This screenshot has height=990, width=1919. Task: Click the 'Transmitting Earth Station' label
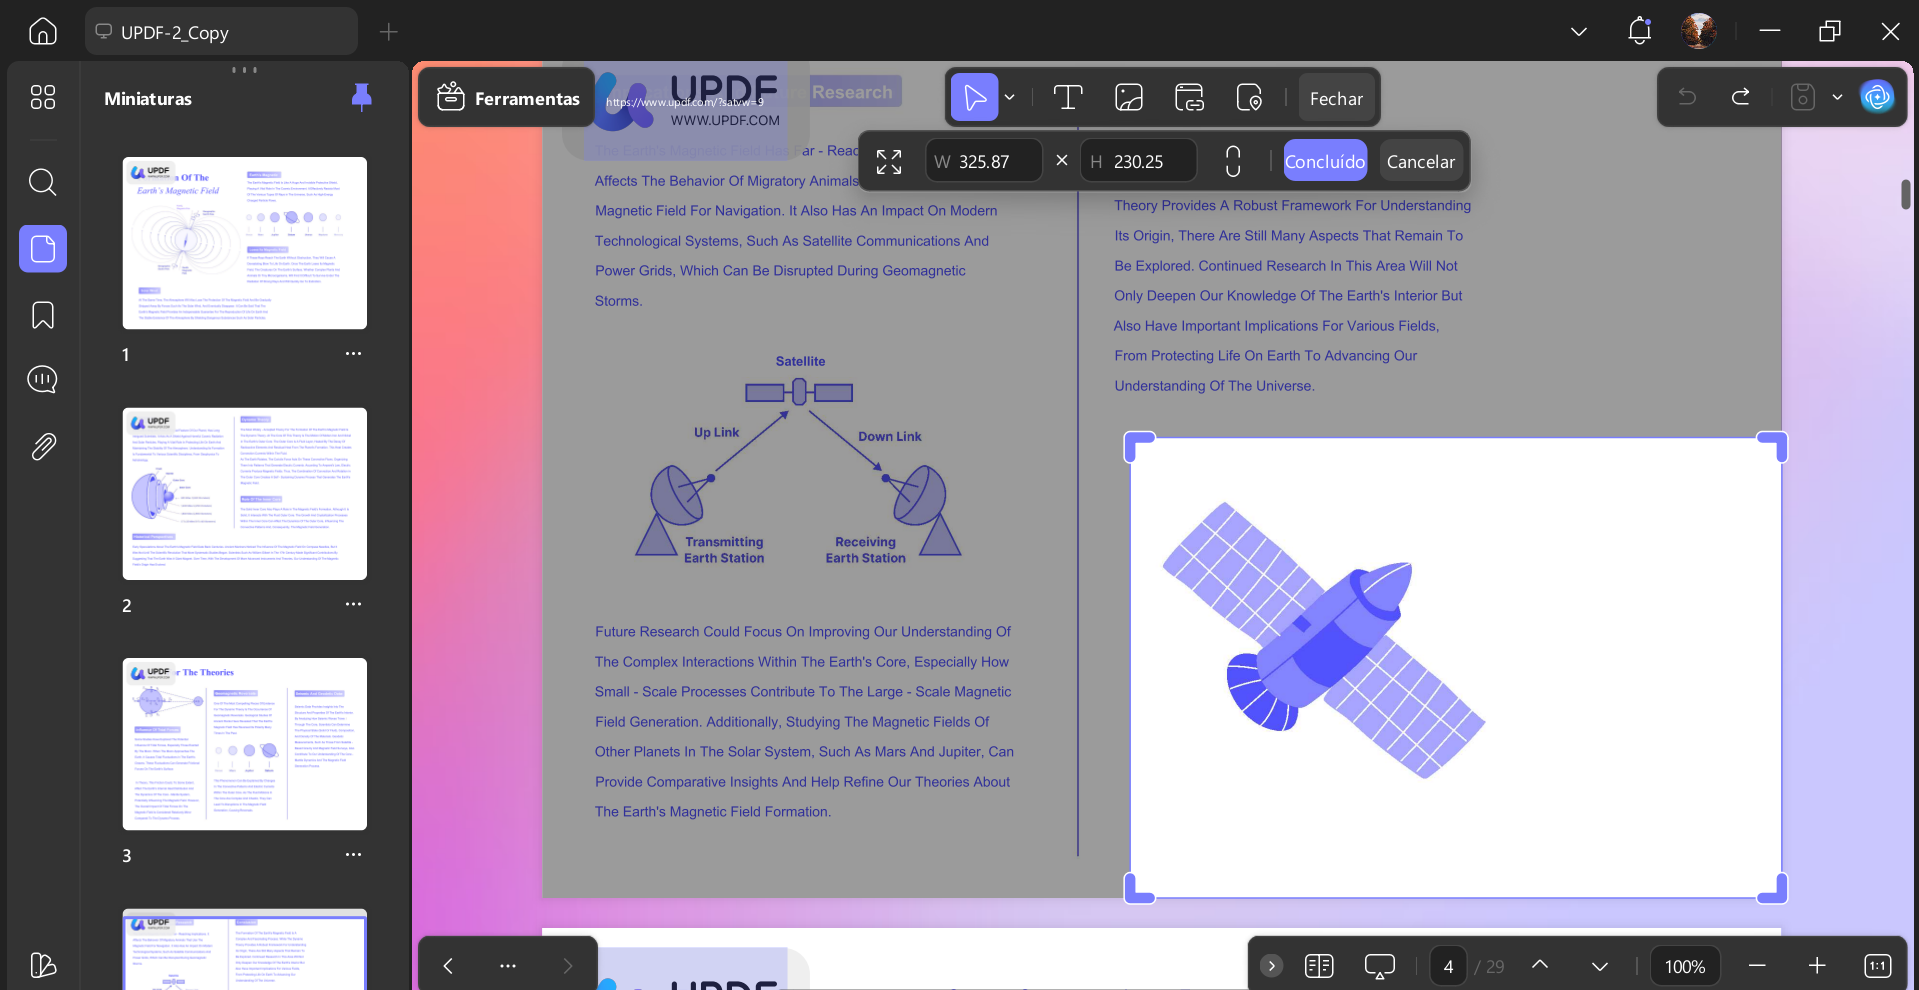724,550
